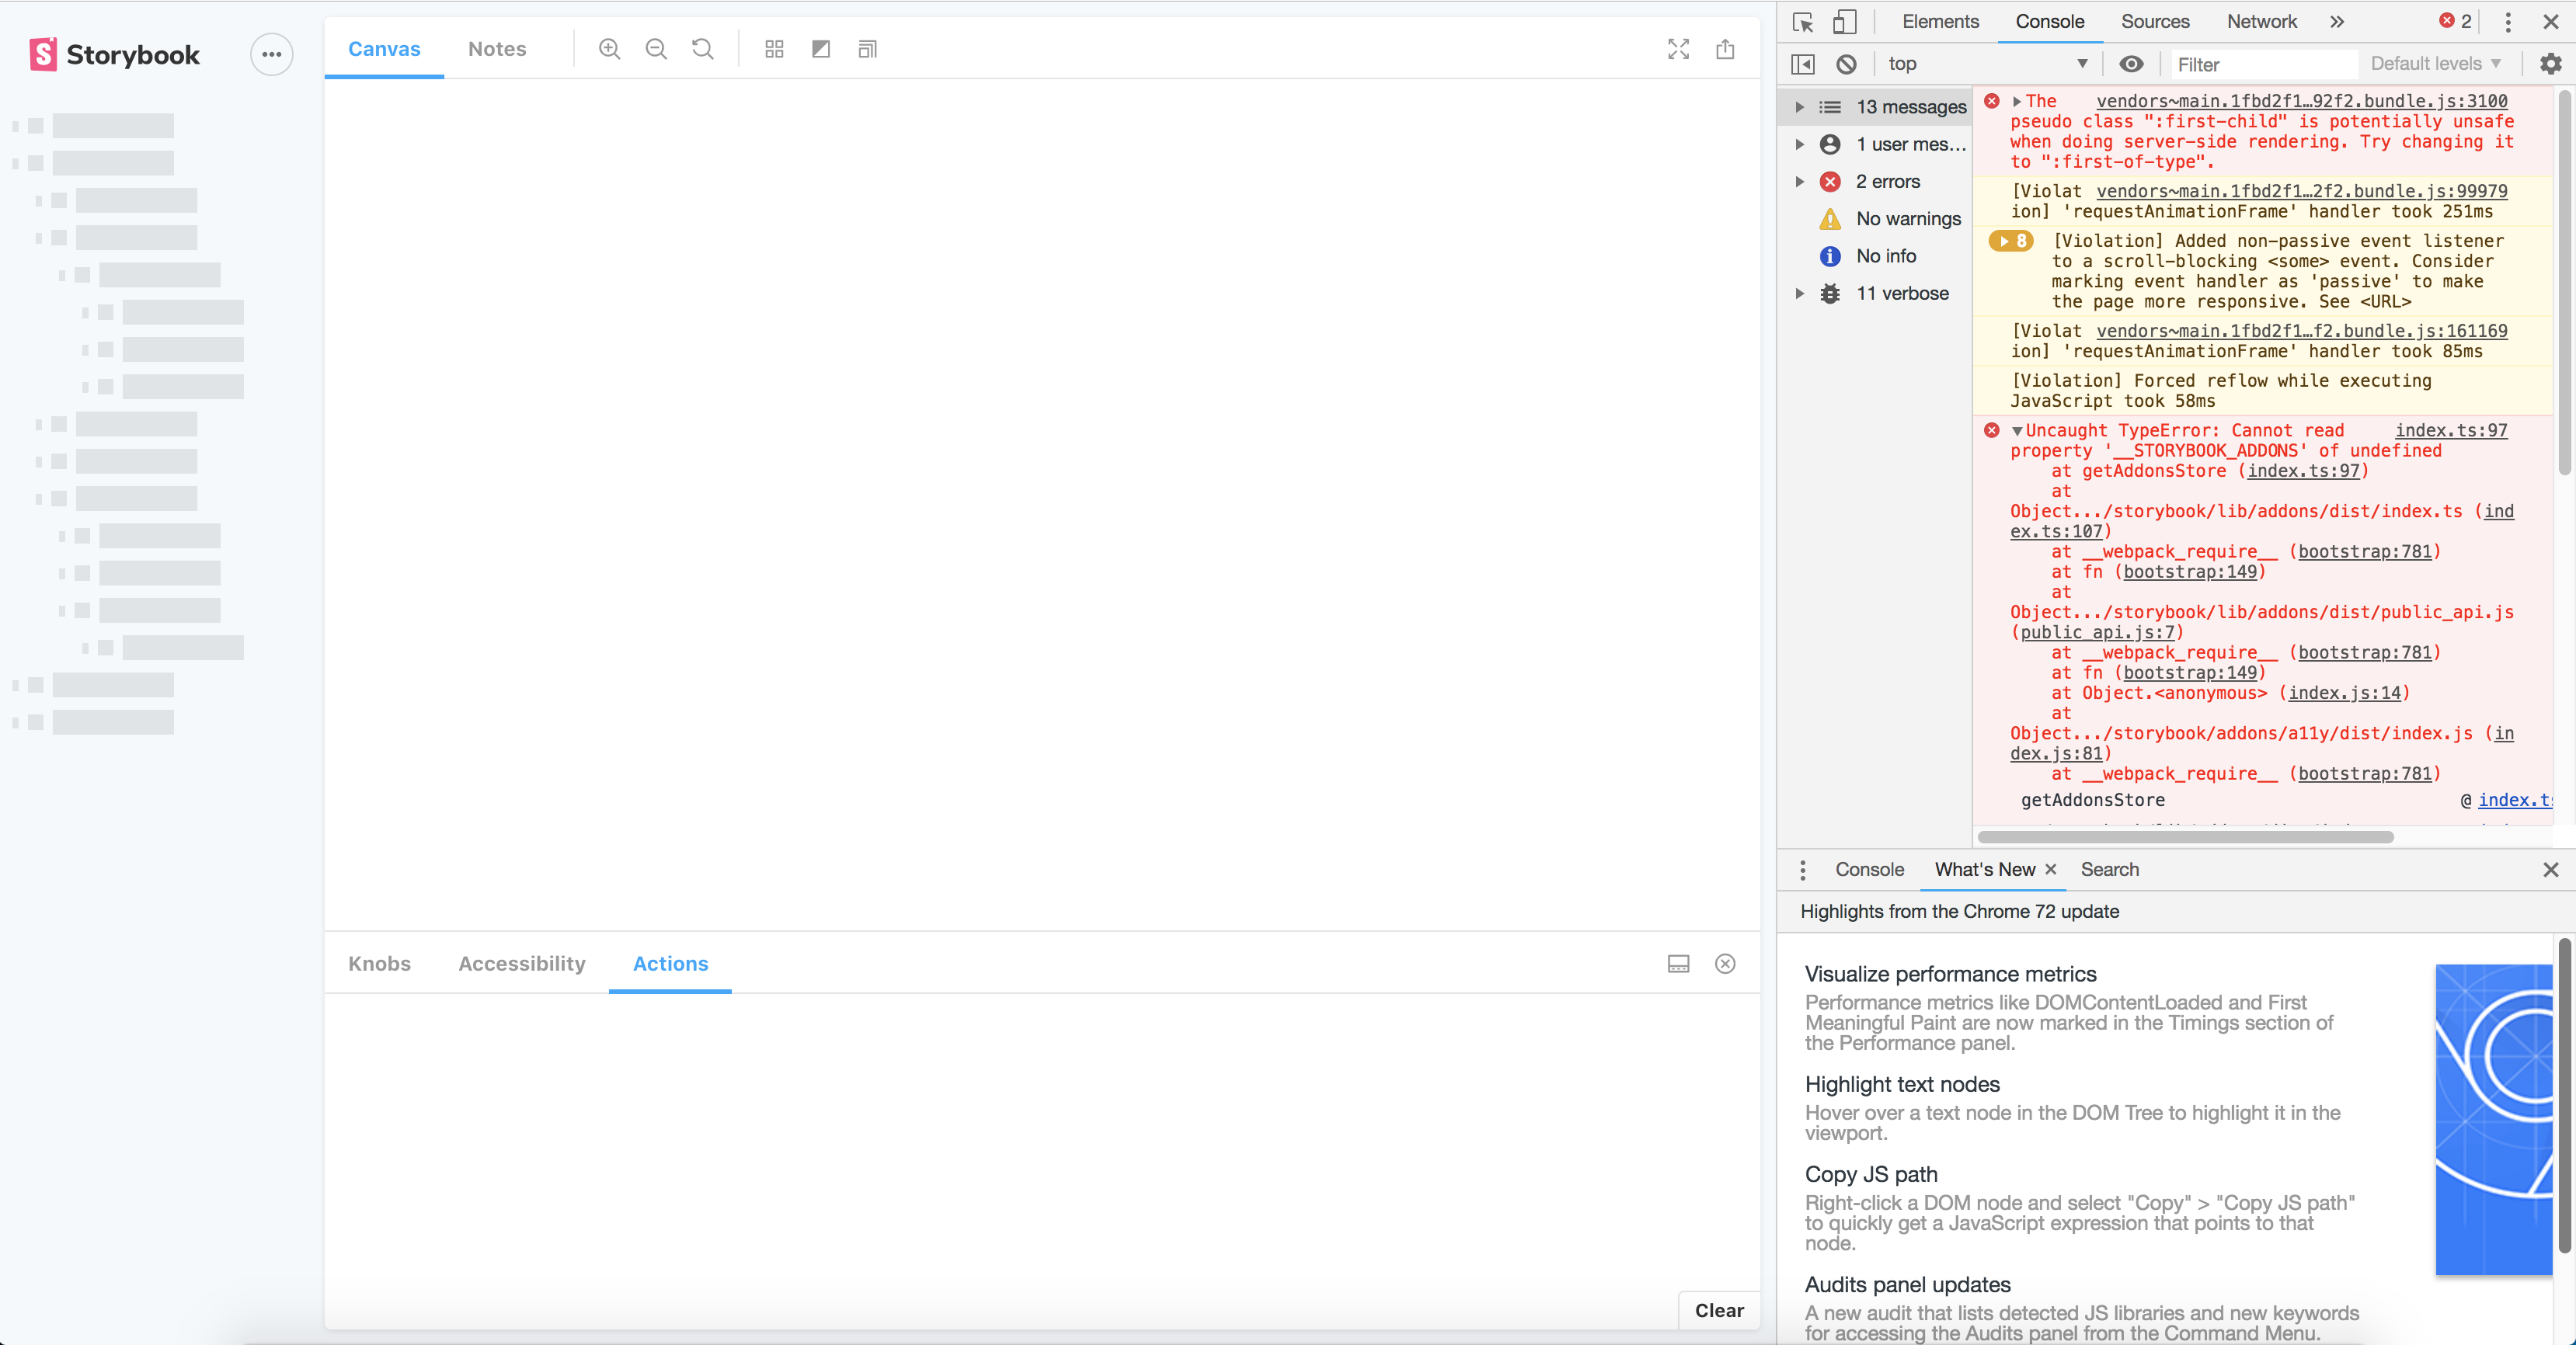Switch to the Notes tab
Image resolution: width=2576 pixels, height=1345 pixels.
click(497, 48)
